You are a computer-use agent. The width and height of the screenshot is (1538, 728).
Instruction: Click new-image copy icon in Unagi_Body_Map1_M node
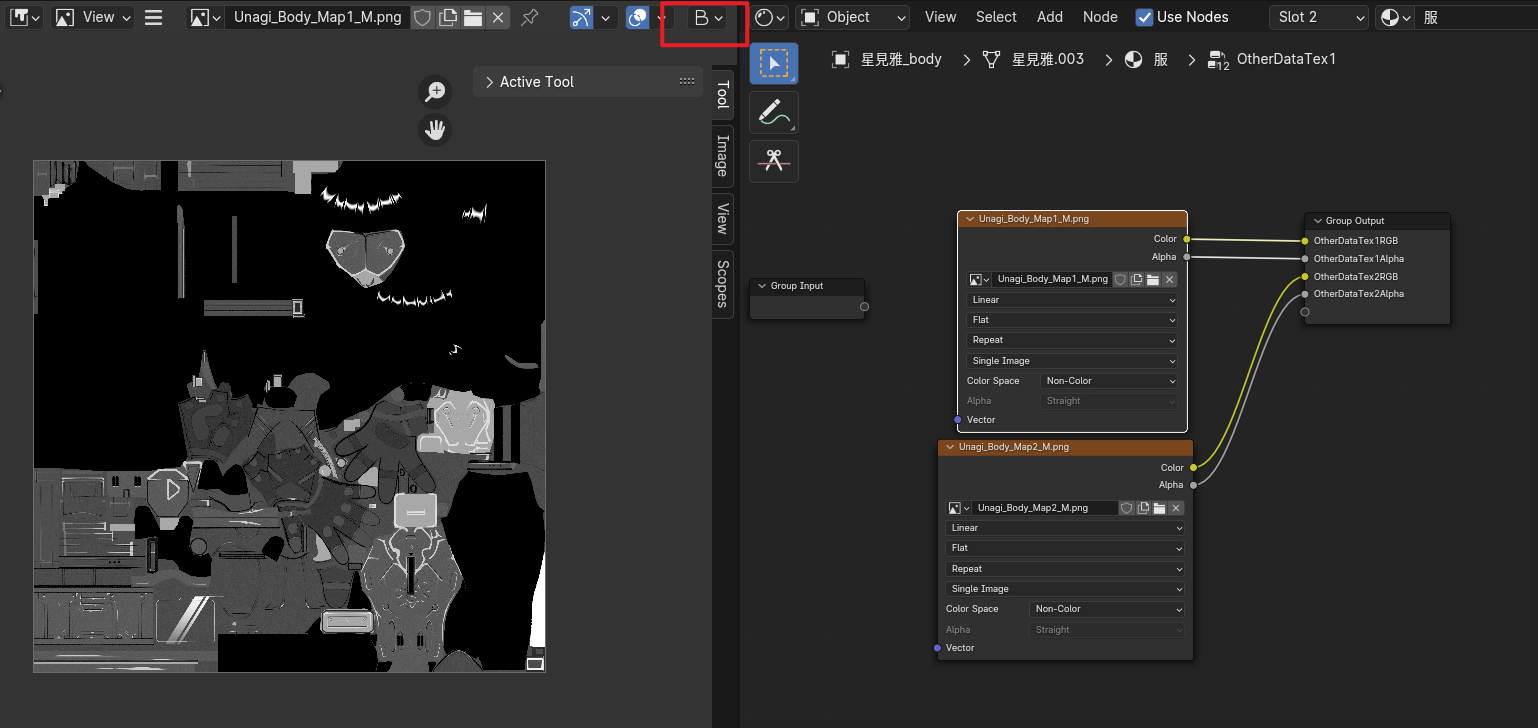[1136, 279]
